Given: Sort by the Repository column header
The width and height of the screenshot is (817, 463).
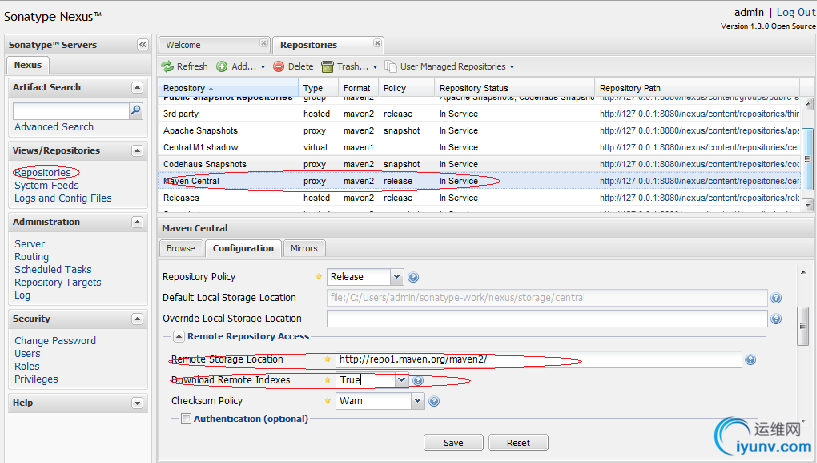Looking at the screenshot, I should click(229, 88).
